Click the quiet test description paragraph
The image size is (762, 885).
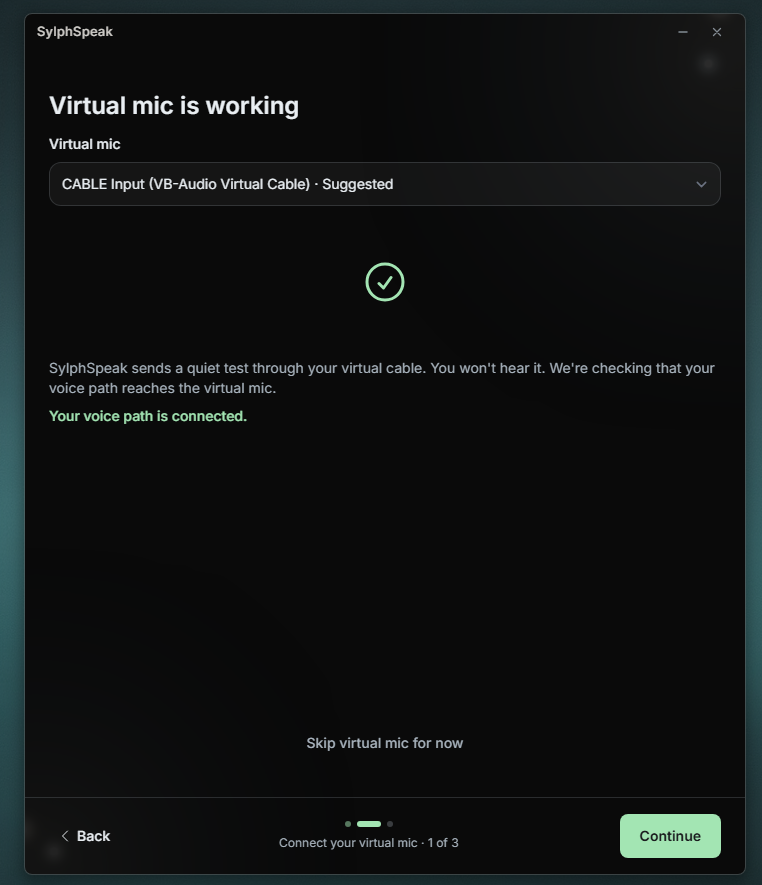[x=382, y=378]
